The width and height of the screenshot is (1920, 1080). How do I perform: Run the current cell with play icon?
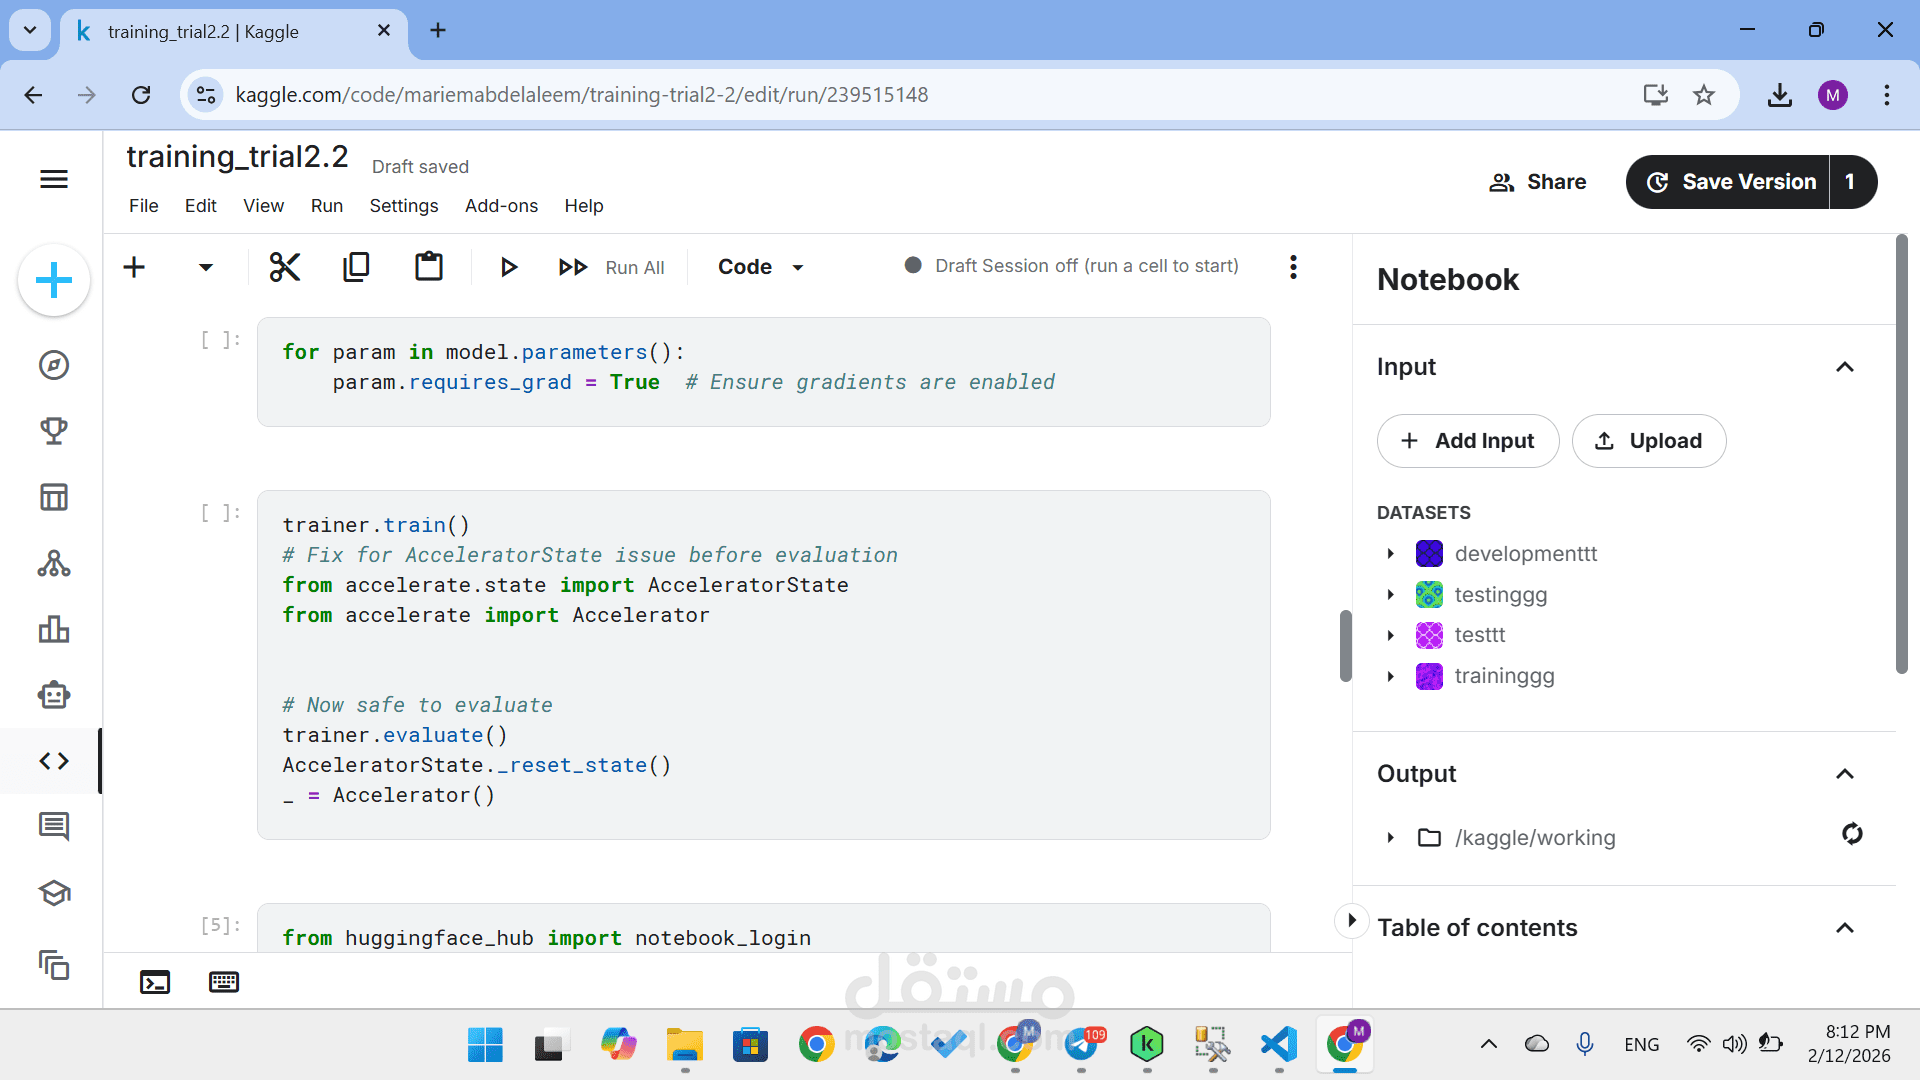508,267
